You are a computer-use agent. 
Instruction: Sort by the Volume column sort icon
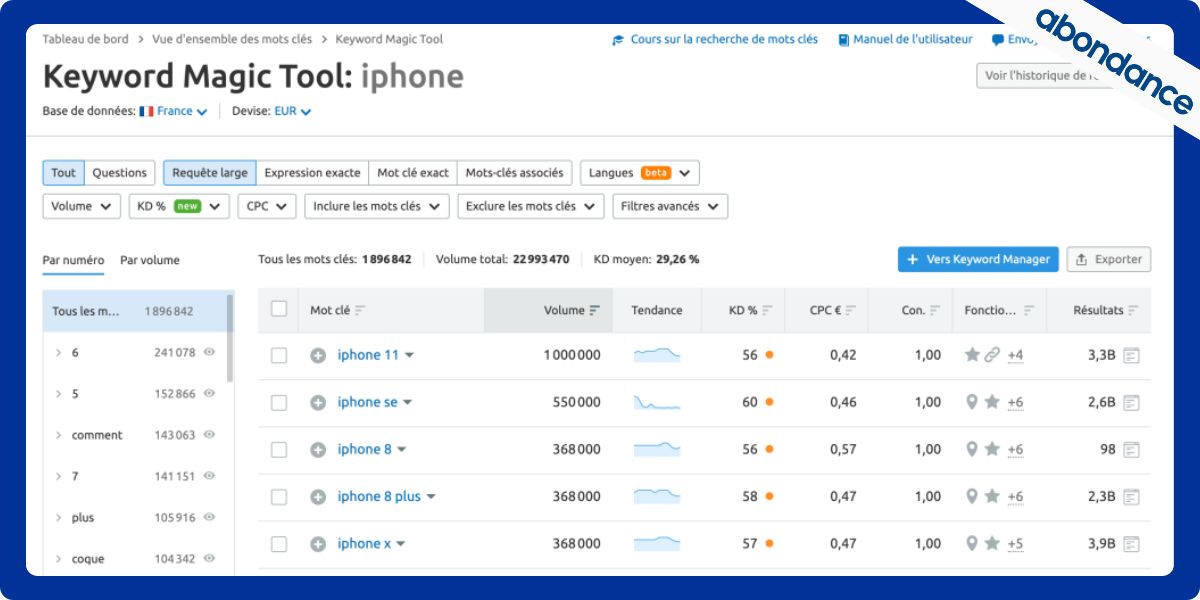594,310
